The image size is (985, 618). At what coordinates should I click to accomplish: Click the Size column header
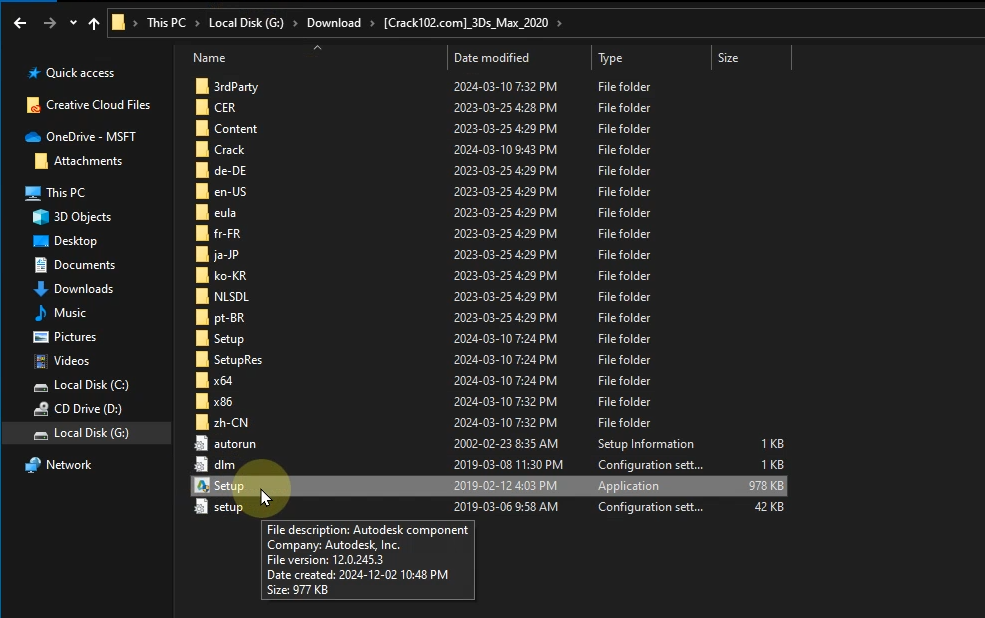click(728, 58)
